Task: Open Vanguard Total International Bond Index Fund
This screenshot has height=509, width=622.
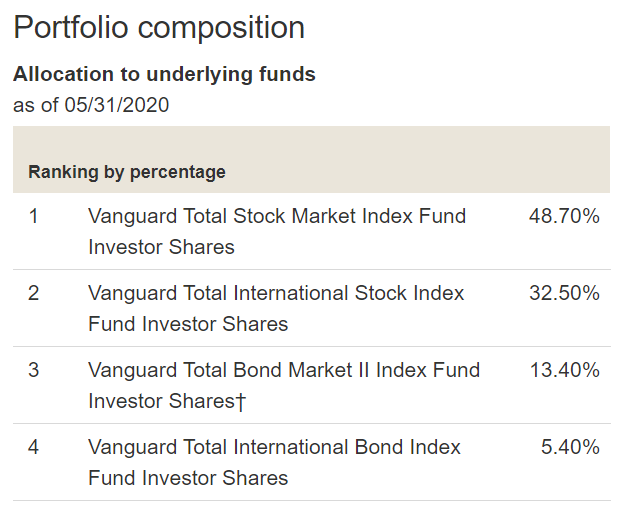Action: [275, 447]
